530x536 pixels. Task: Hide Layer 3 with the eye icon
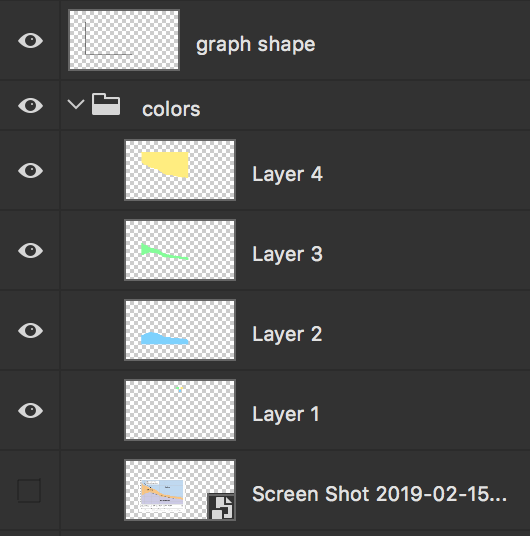tap(30, 250)
